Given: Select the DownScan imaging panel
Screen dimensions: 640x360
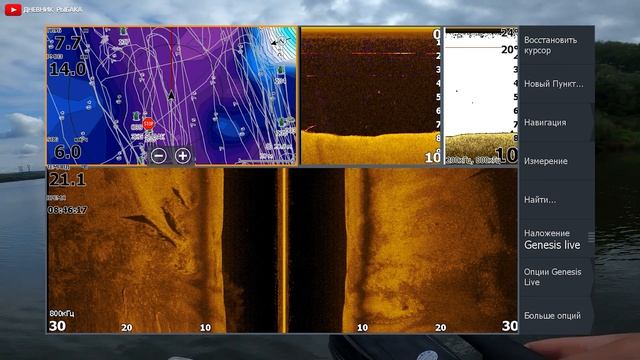Looking at the screenshot, I should point(371,96).
